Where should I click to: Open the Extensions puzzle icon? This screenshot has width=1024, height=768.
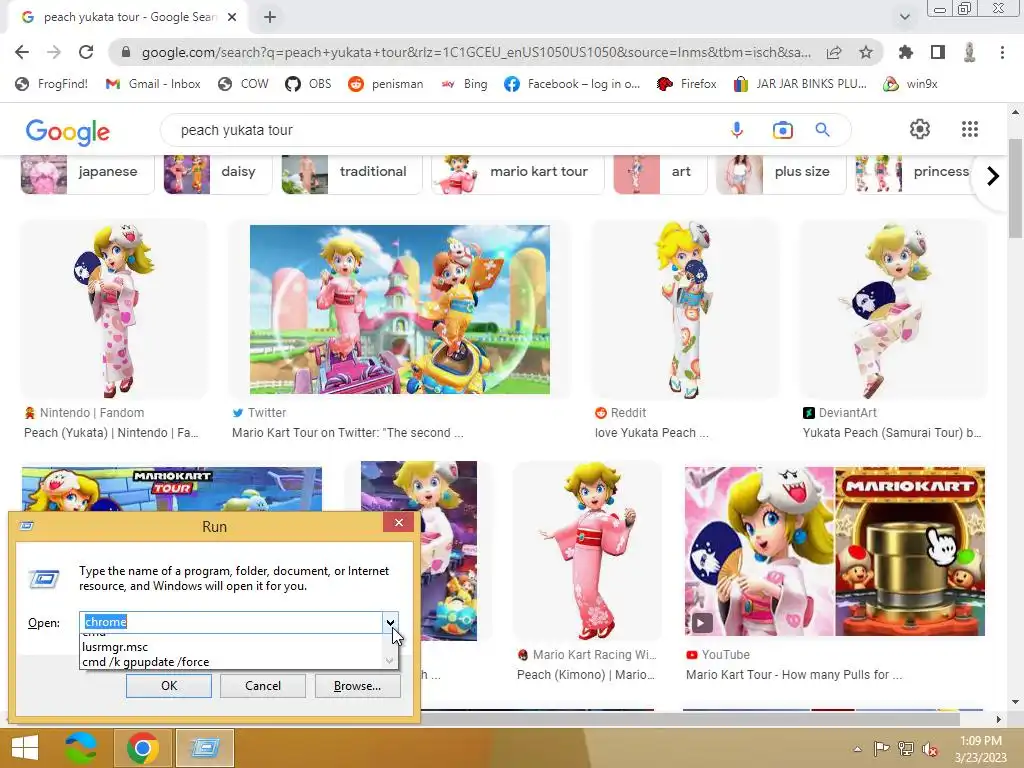[906, 52]
